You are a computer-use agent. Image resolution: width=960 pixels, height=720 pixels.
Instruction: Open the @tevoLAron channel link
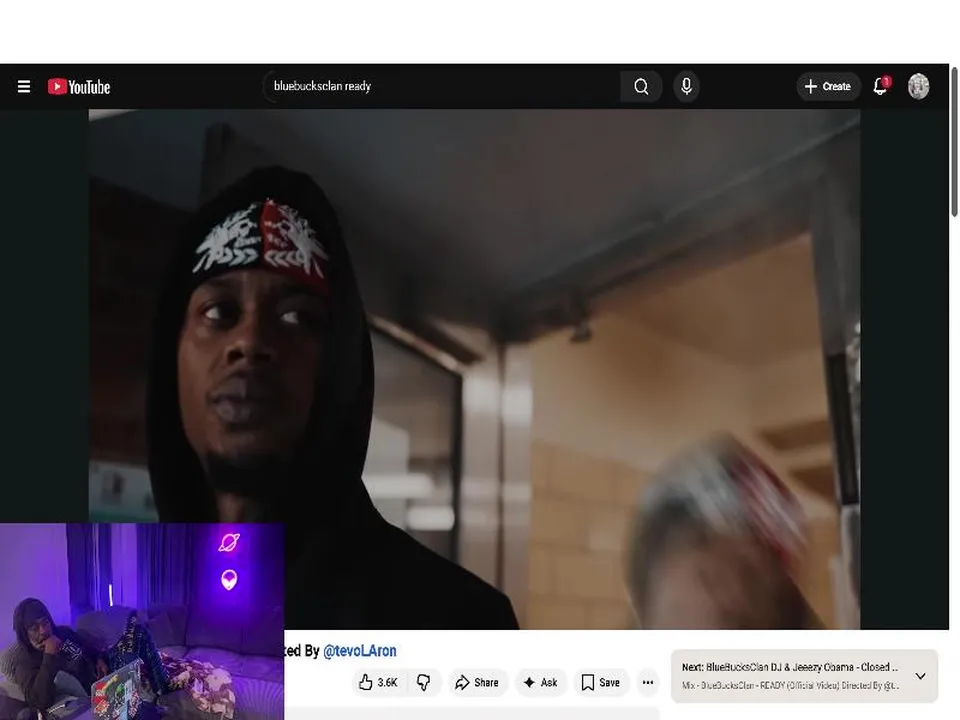click(359, 651)
